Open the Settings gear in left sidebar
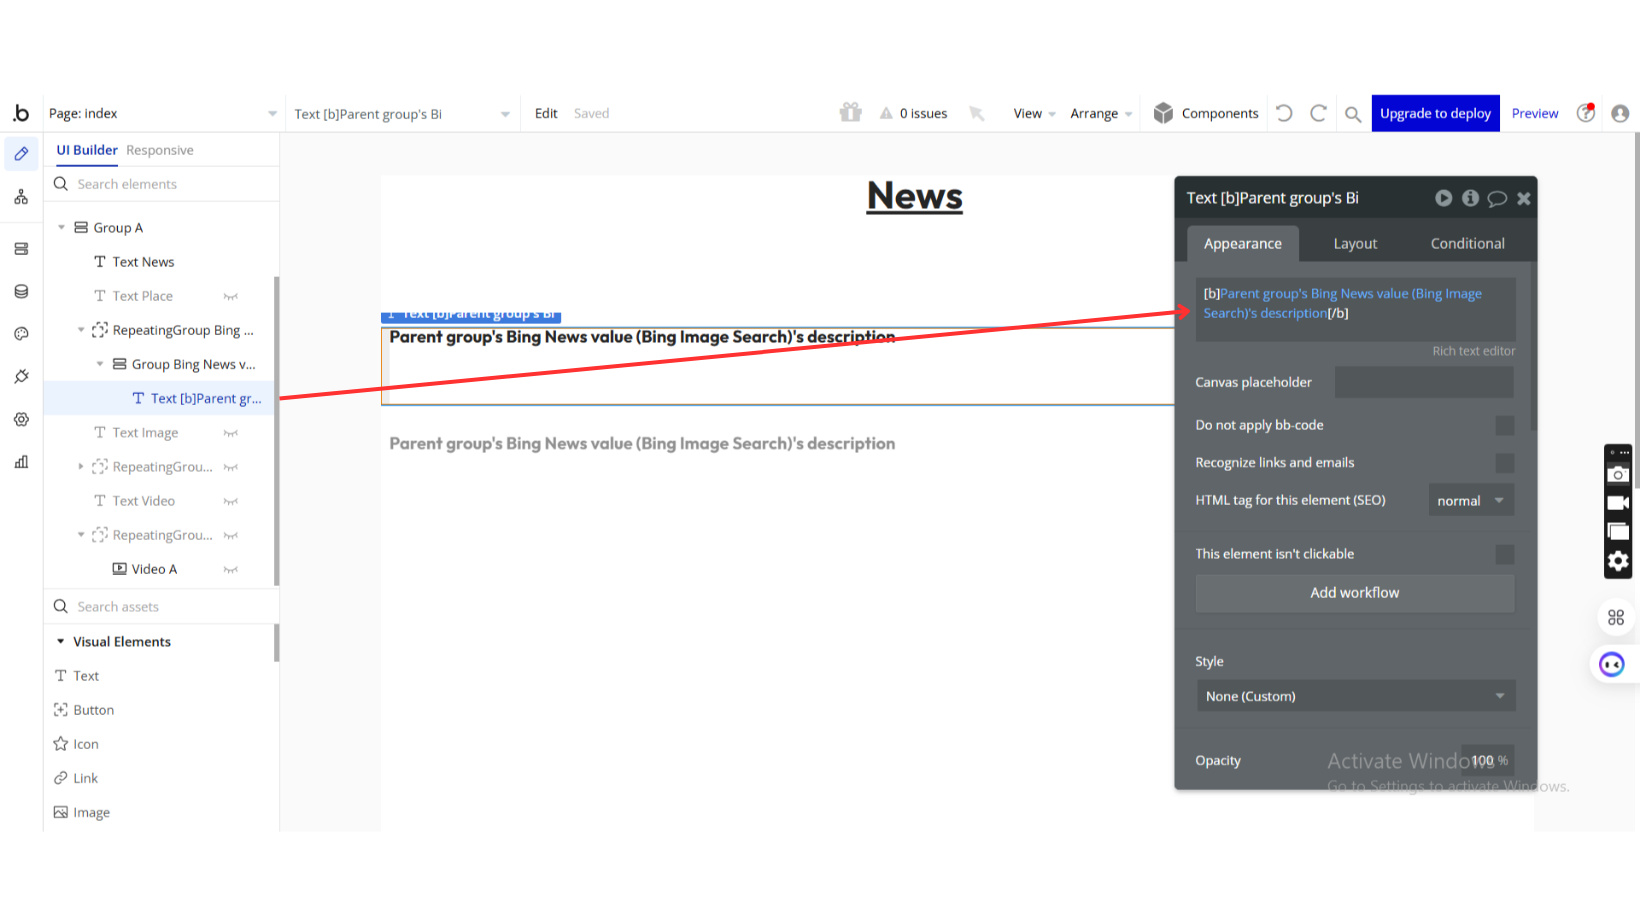This screenshot has height=924, width=1640. 21,420
